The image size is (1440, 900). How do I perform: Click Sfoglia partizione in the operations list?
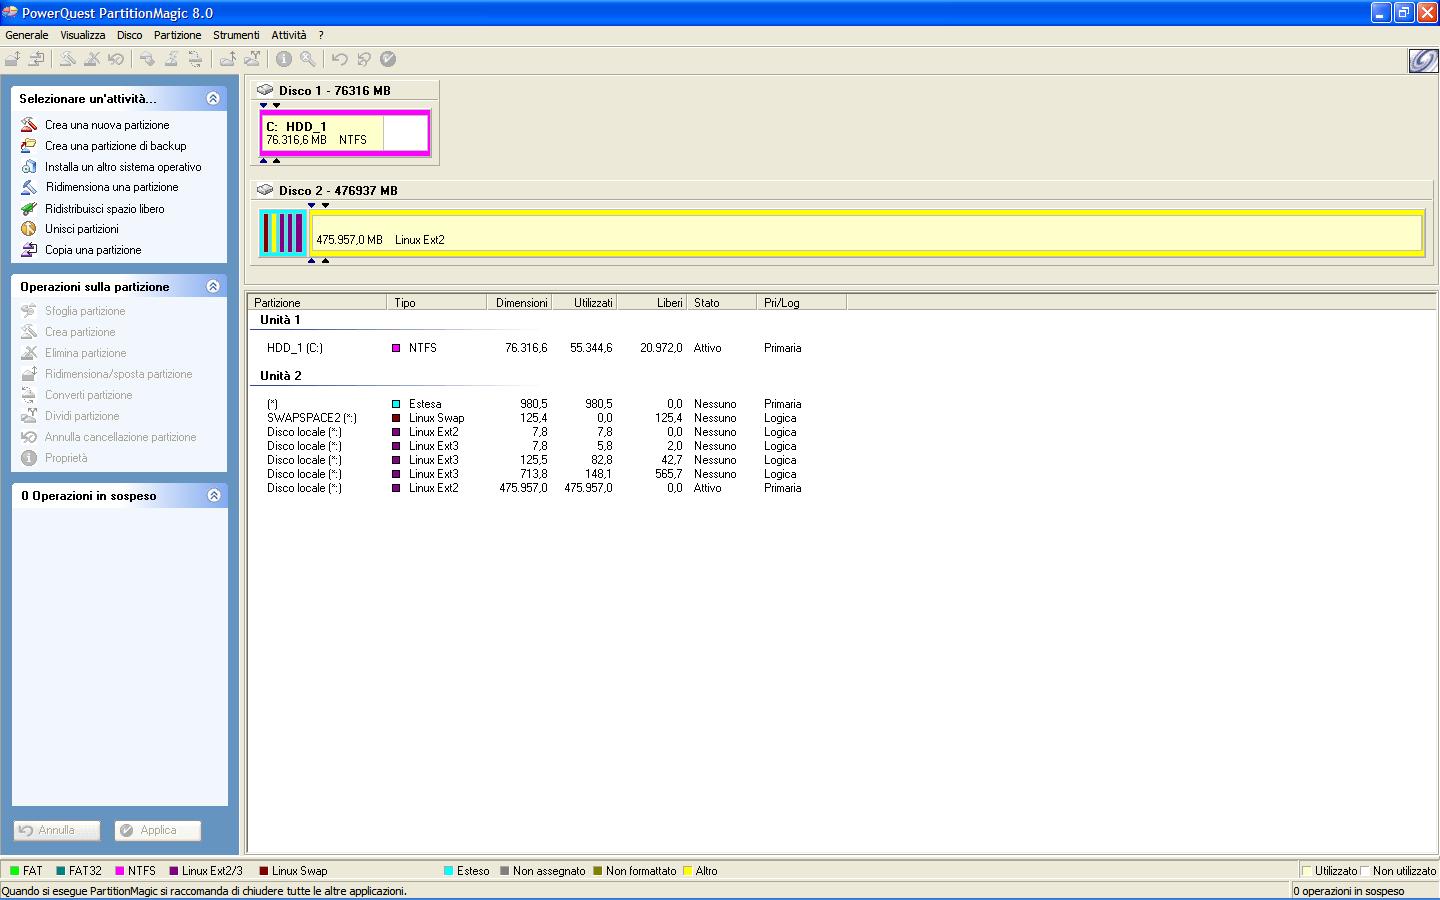coord(85,311)
